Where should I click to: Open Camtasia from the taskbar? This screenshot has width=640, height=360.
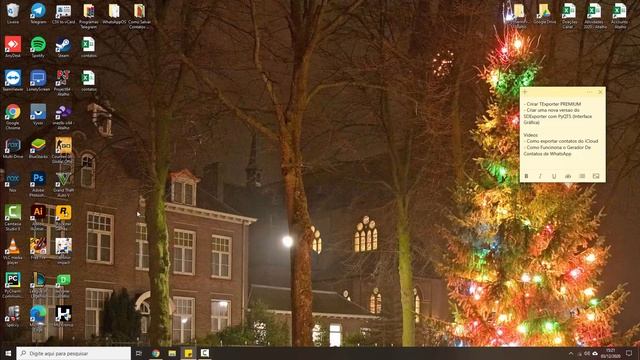pos(204,353)
